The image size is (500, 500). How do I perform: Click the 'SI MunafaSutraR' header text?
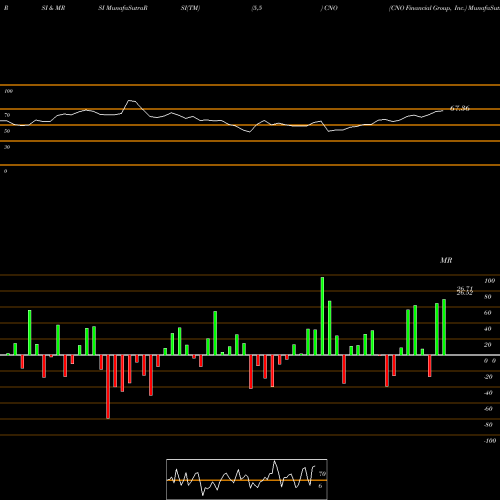(x=123, y=8)
